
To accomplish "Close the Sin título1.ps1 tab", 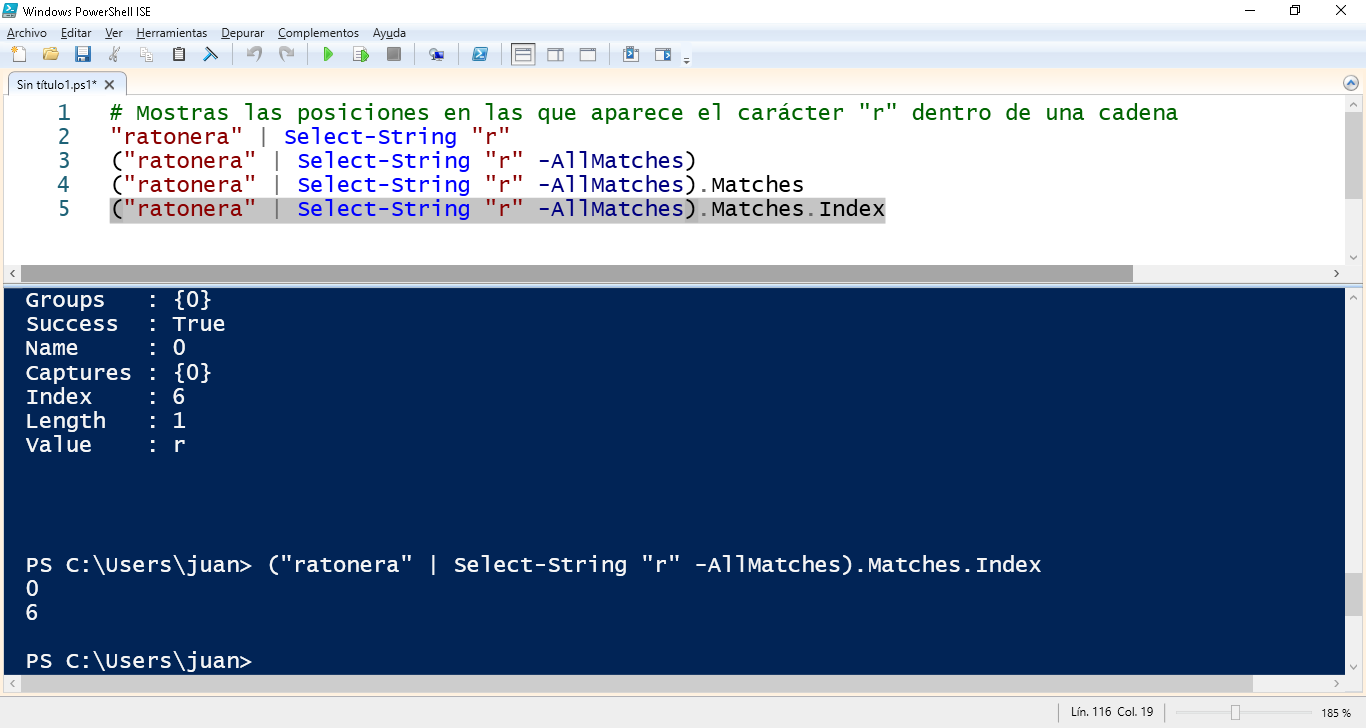I will pos(110,84).
